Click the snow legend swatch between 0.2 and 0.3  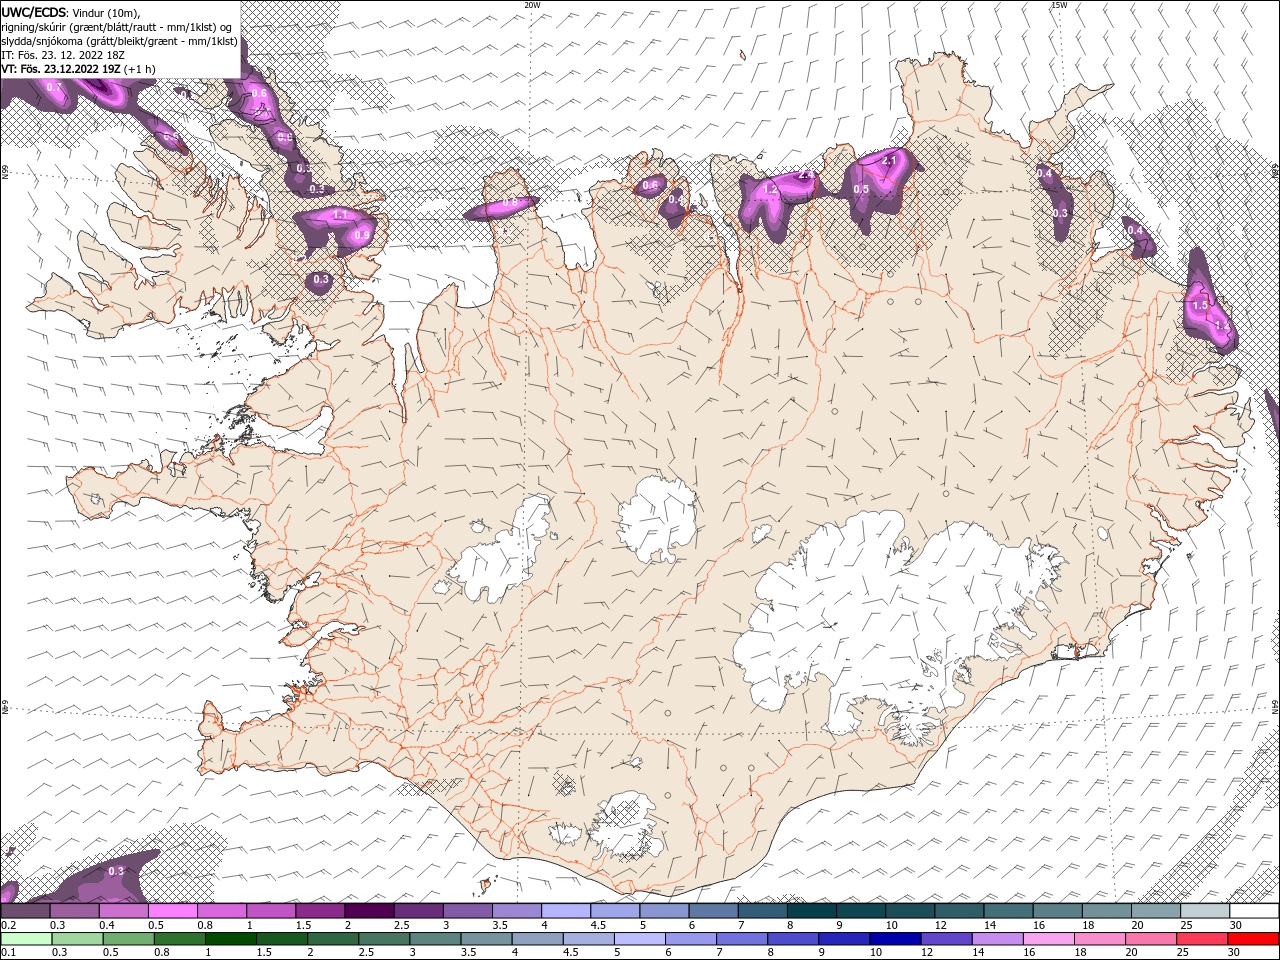pos(25,911)
